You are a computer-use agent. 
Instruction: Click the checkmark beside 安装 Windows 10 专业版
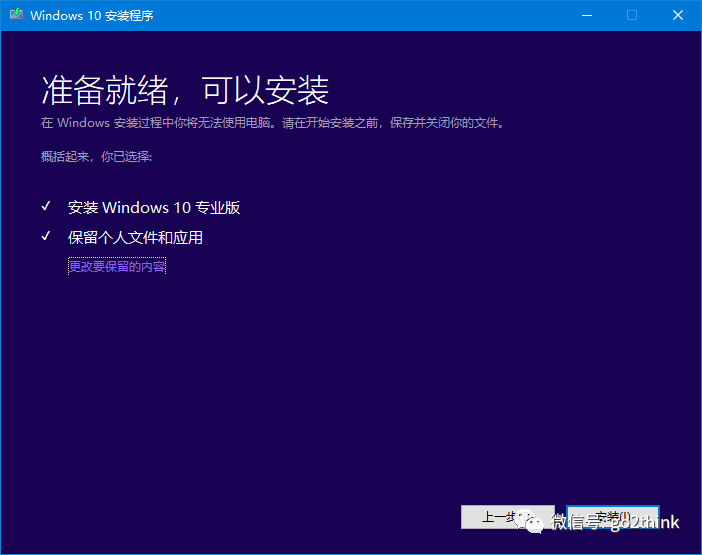[46, 206]
